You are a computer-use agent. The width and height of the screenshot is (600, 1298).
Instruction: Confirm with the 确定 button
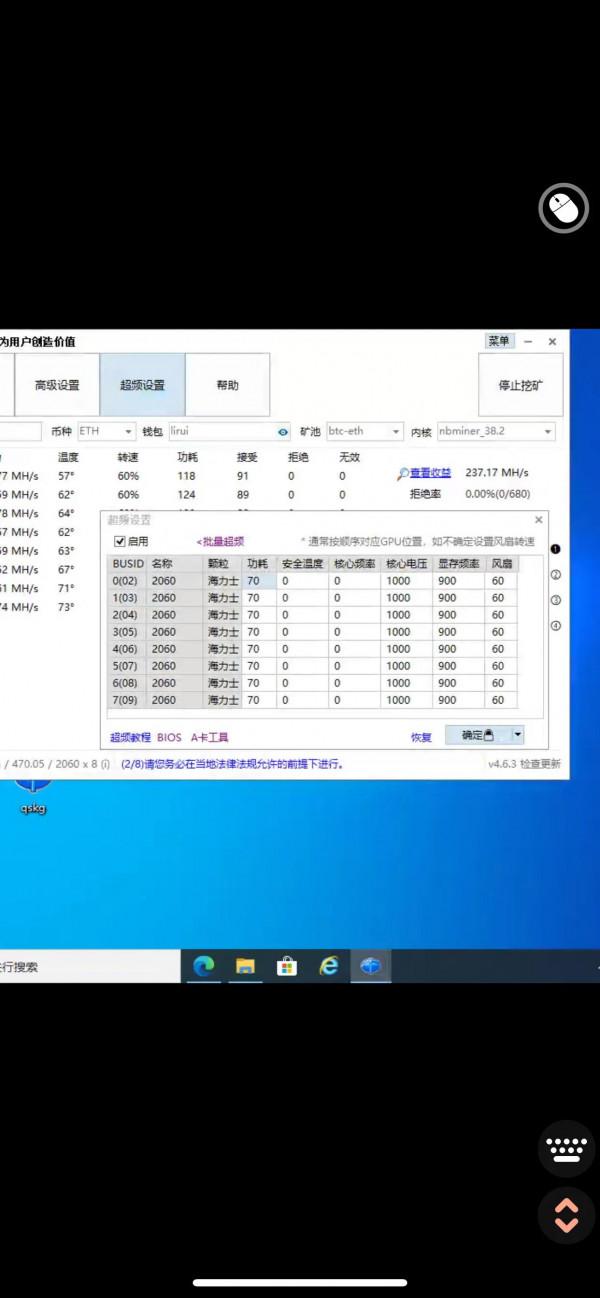[477, 735]
